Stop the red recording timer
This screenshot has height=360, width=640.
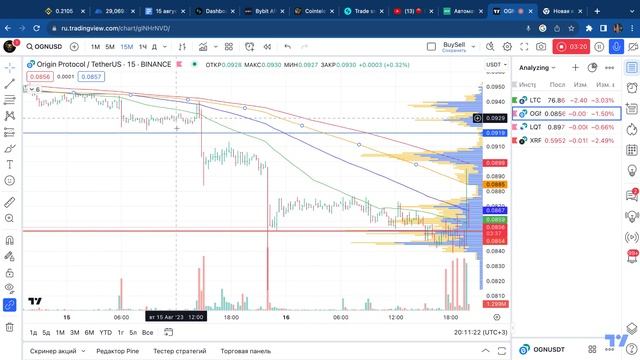(571, 47)
